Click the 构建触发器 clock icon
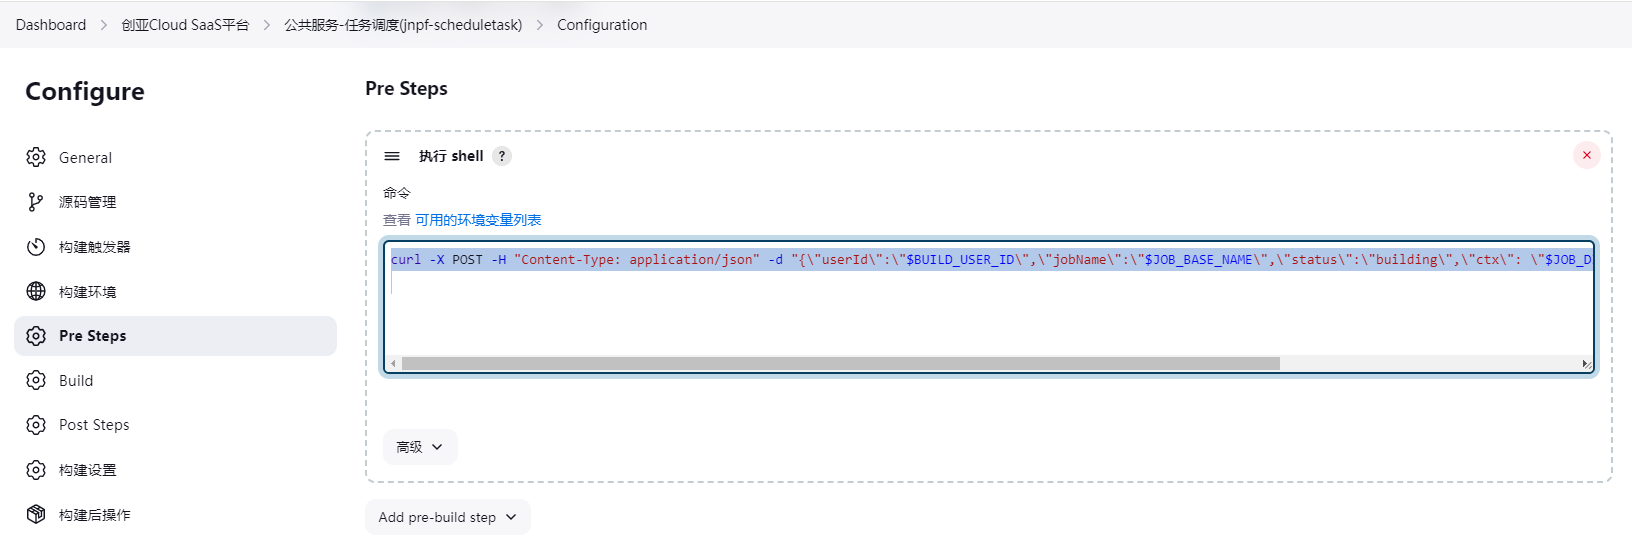The width and height of the screenshot is (1632, 551). coord(36,247)
